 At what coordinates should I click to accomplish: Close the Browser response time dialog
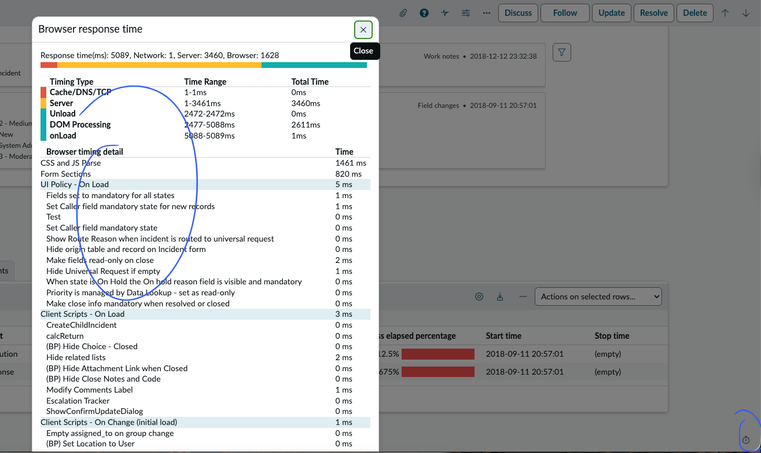363,30
